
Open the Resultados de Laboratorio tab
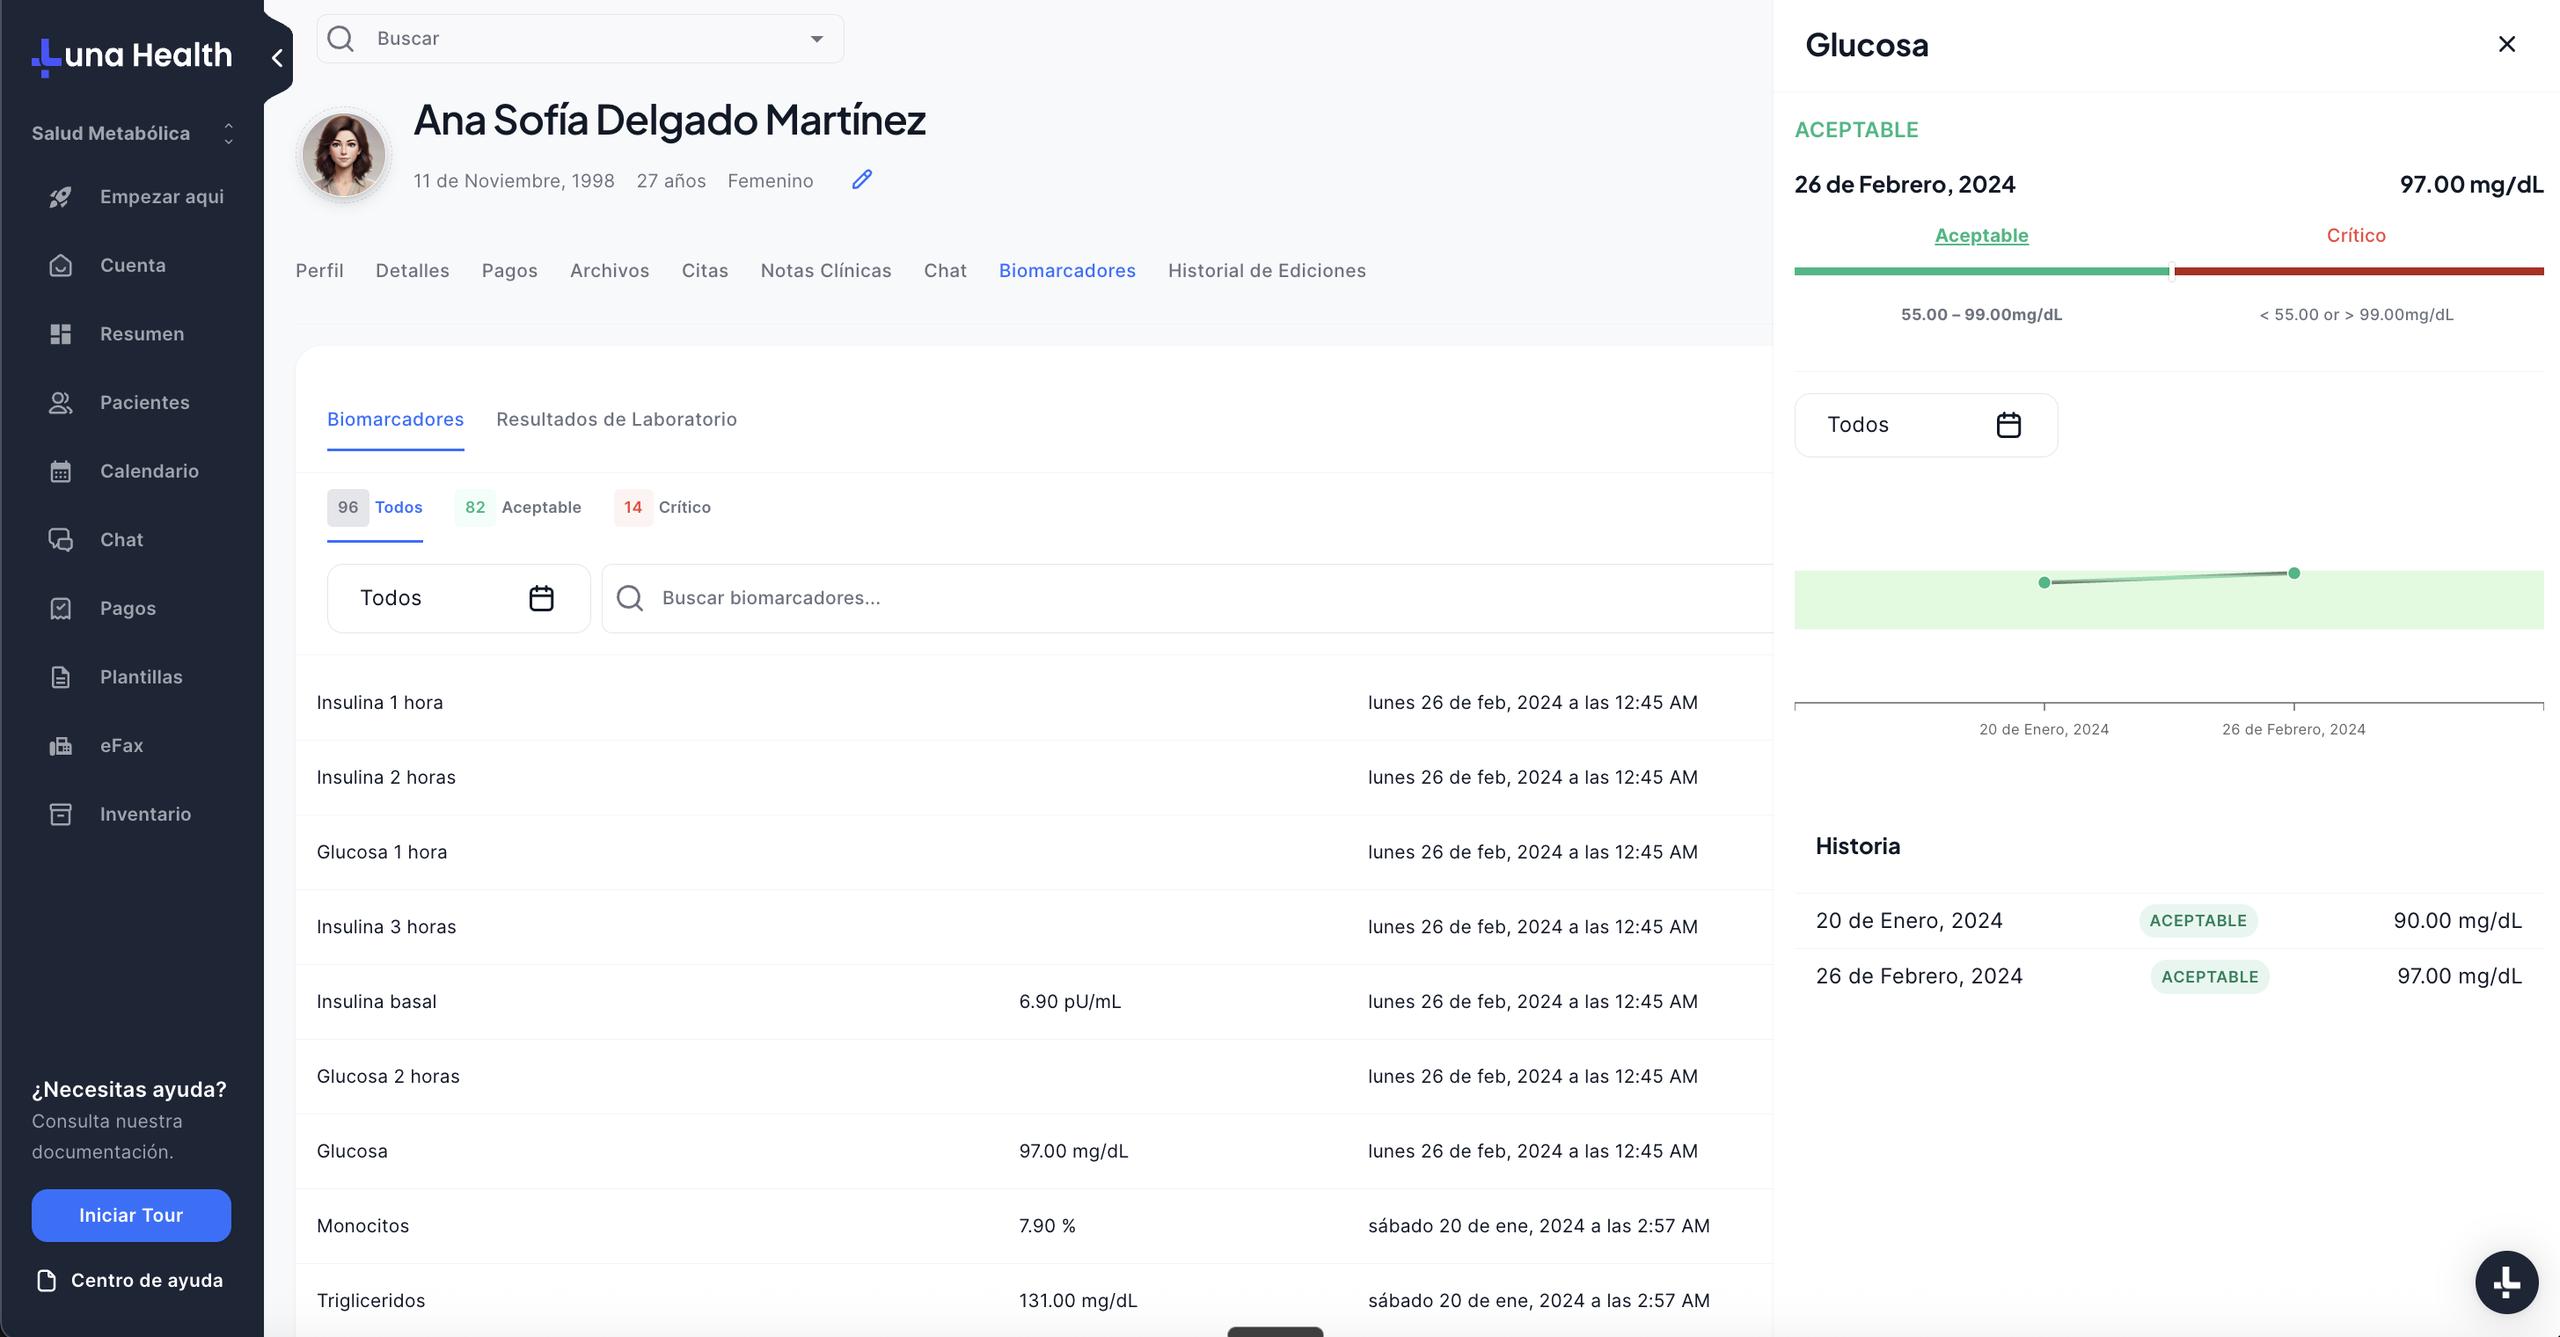pyautogui.click(x=616, y=420)
